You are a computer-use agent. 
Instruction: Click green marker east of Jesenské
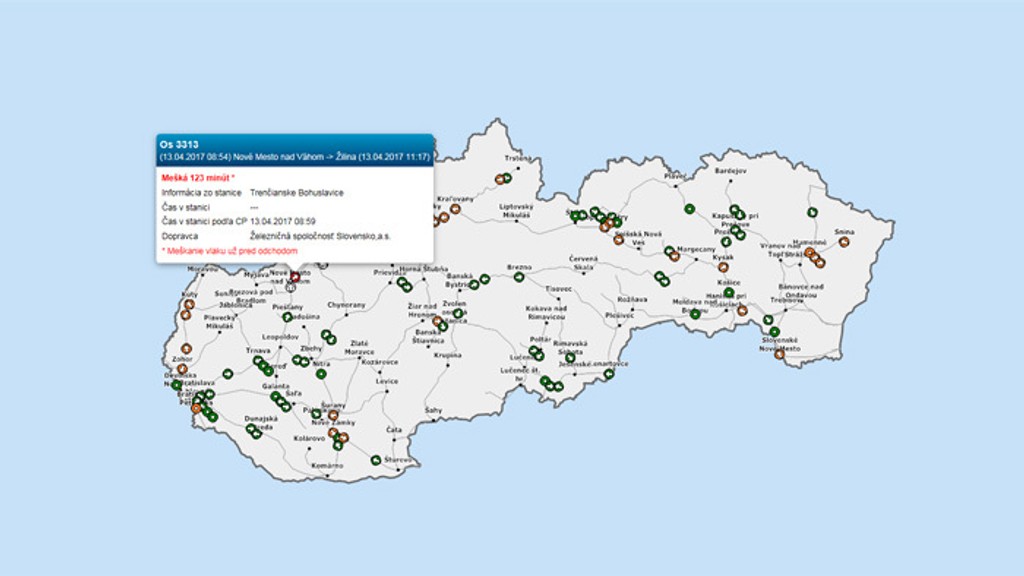tap(608, 374)
